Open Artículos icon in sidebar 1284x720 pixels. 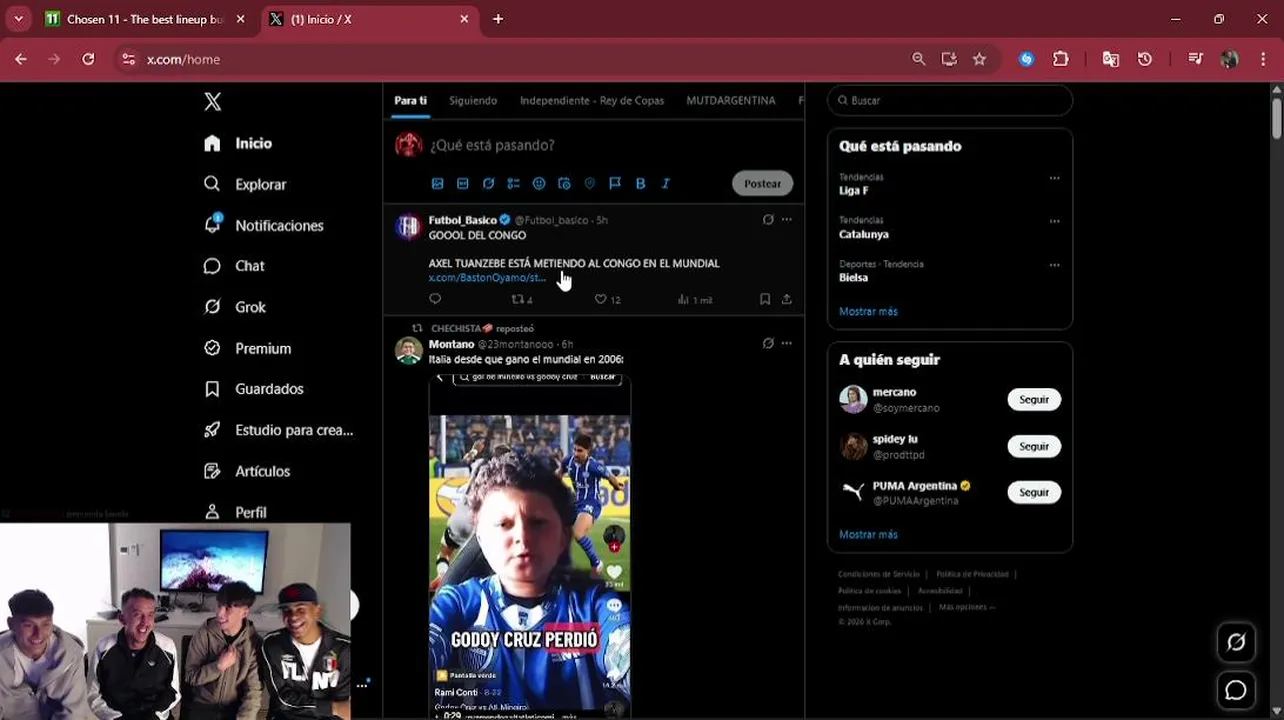coord(212,471)
